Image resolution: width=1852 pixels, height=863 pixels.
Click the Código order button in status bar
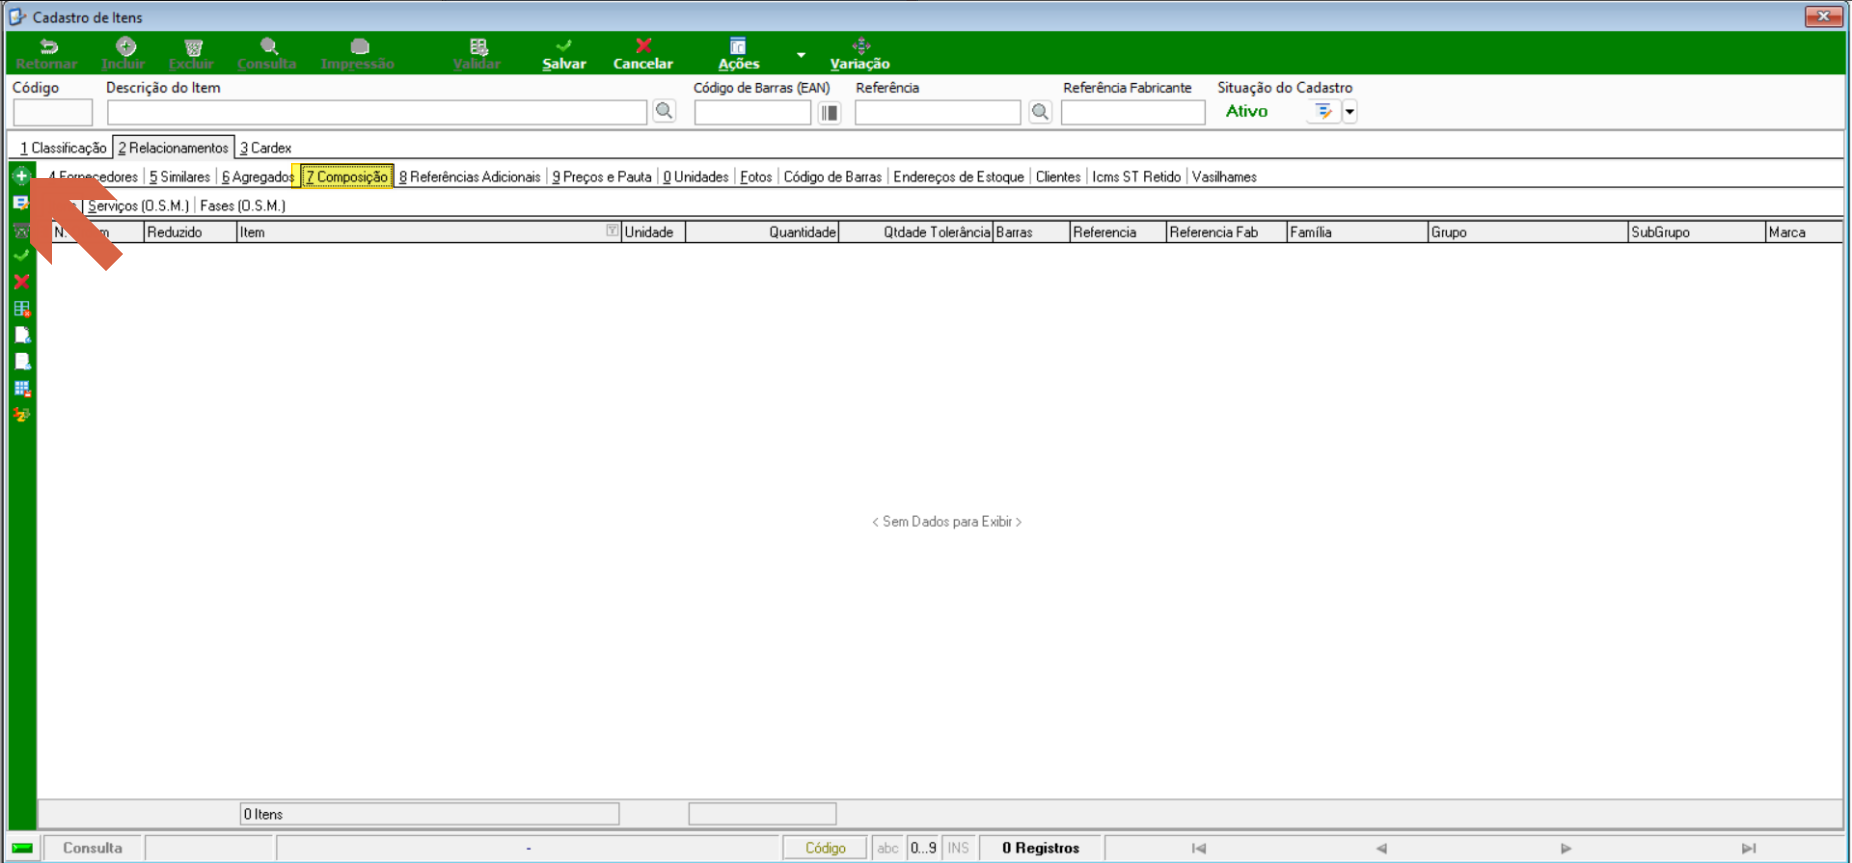tap(825, 848)
